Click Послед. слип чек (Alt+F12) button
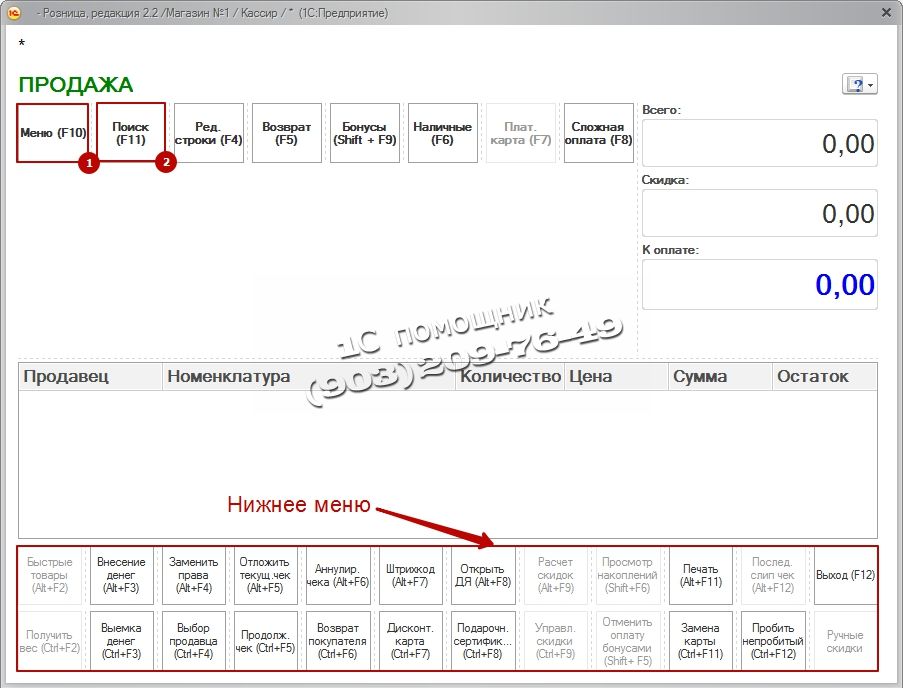The image size is (903, 688). (x=773, y=575)
